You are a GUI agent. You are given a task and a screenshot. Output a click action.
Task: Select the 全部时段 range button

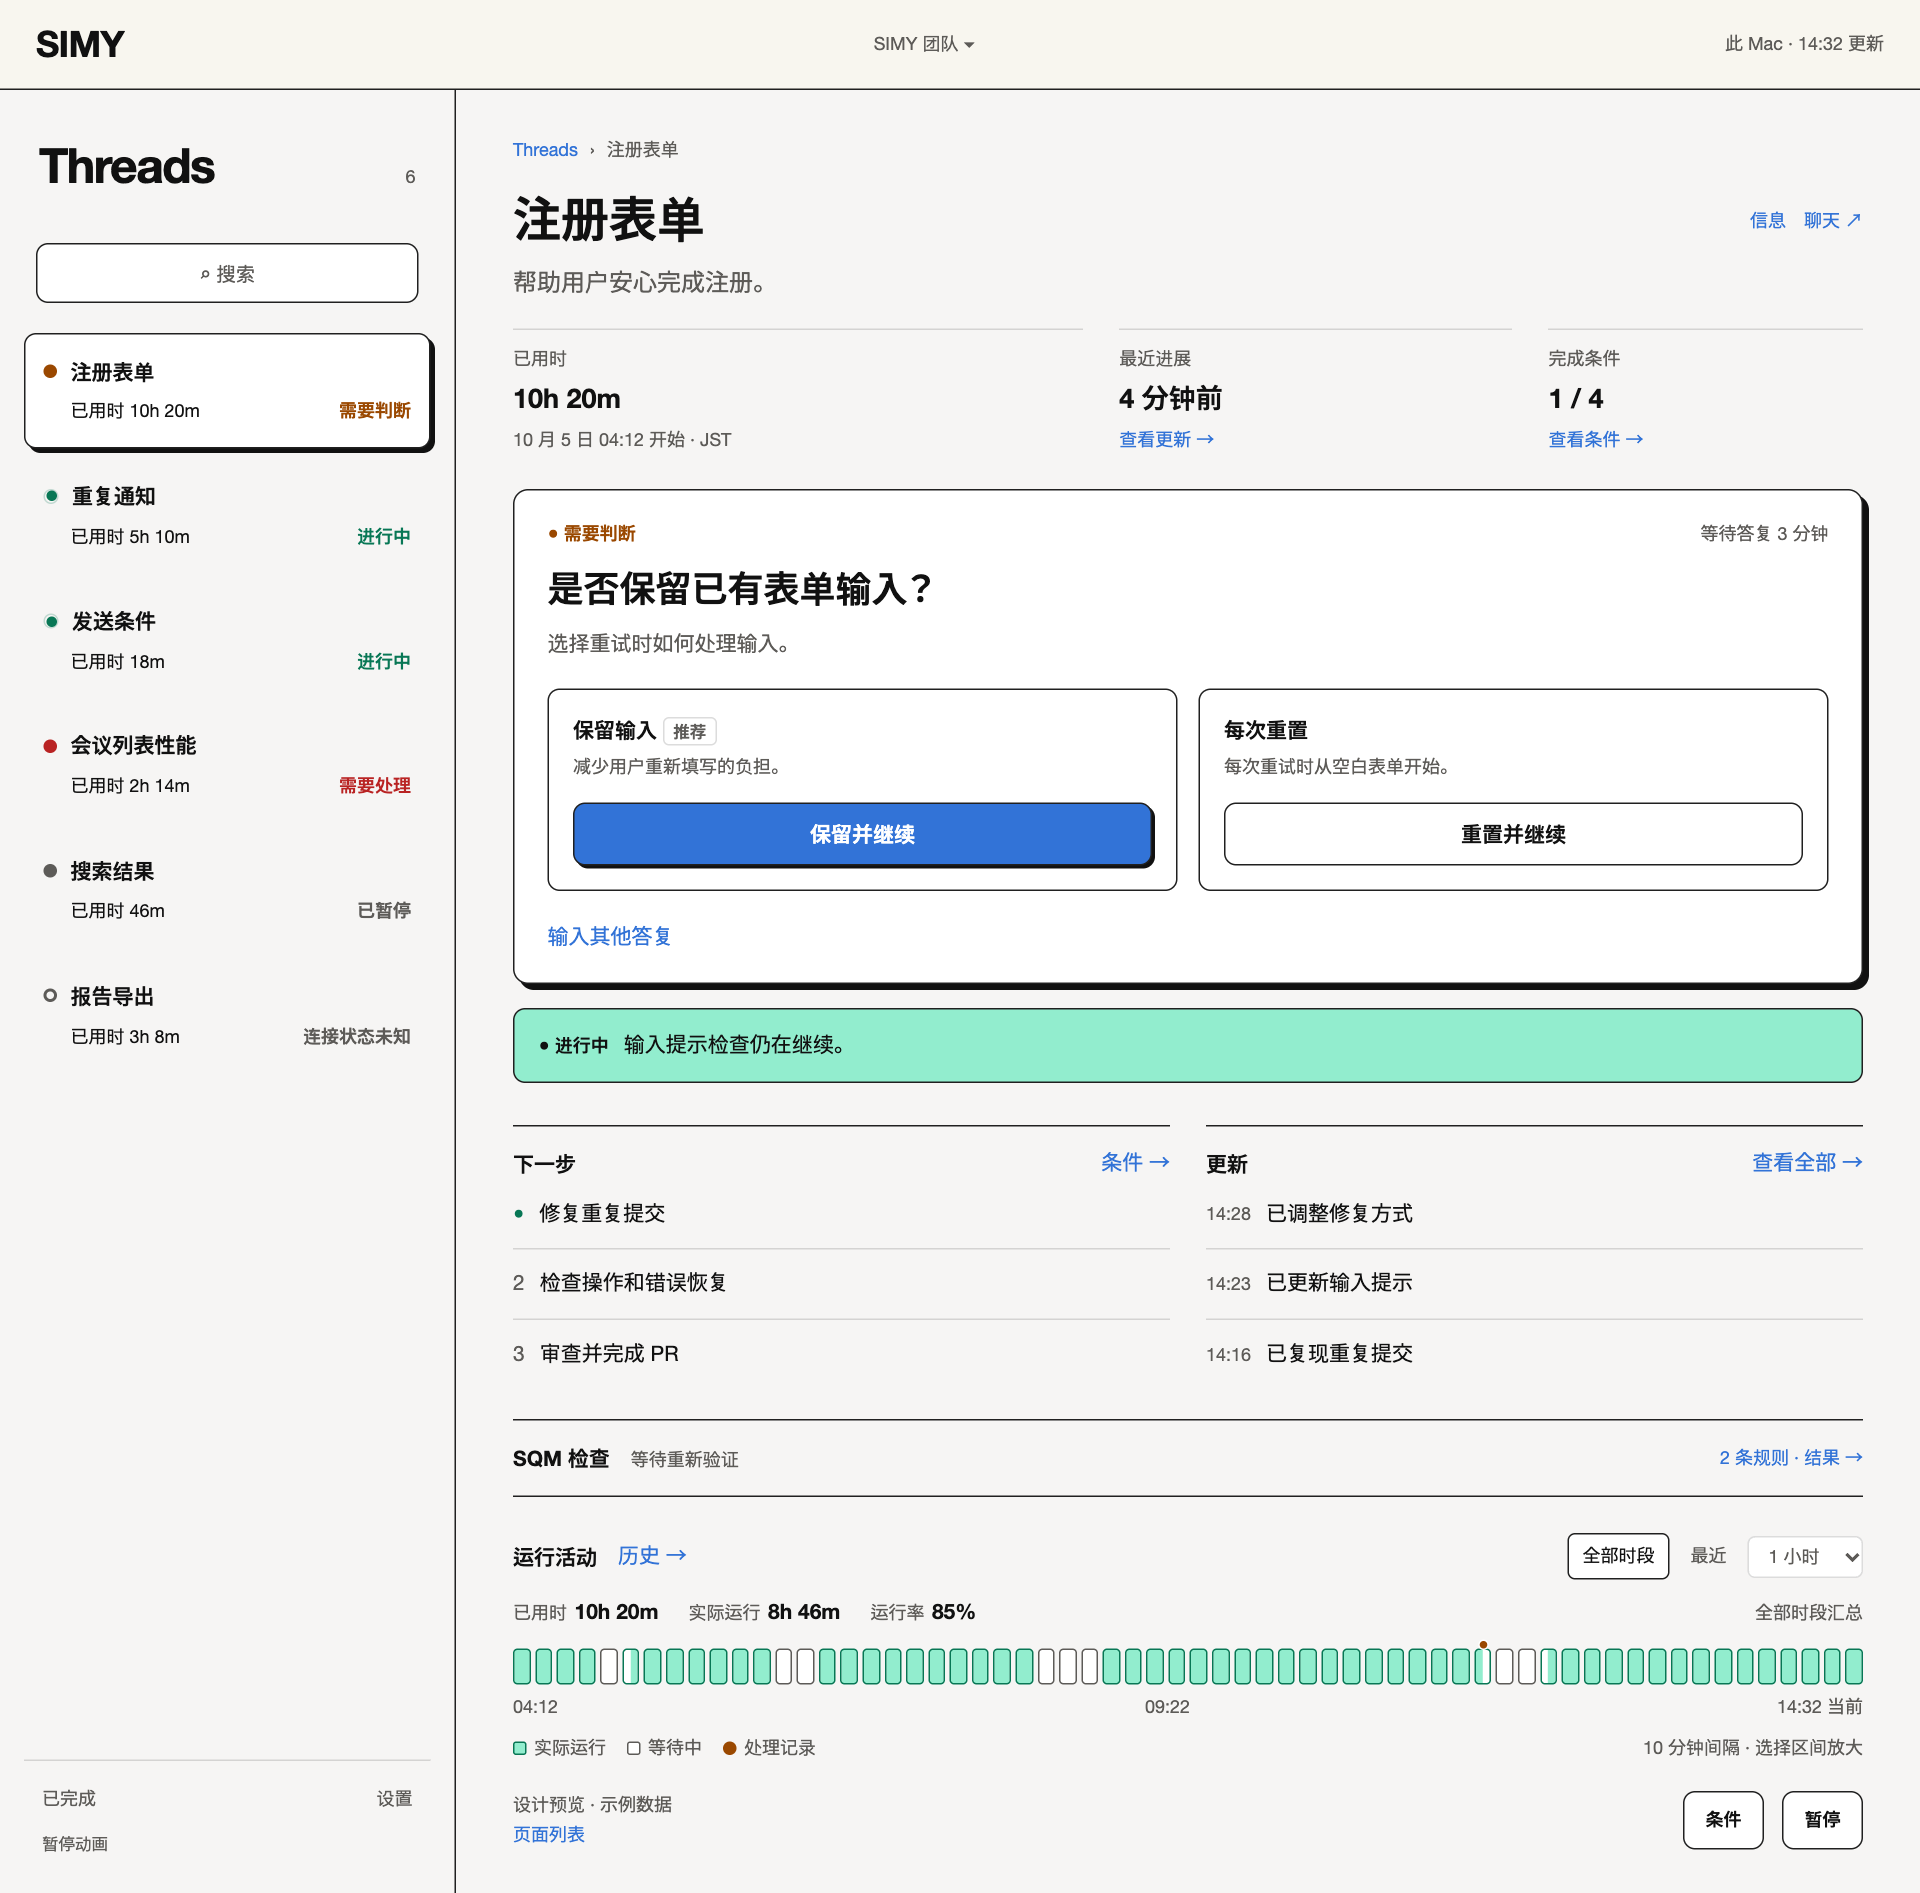point(1618,1556)
